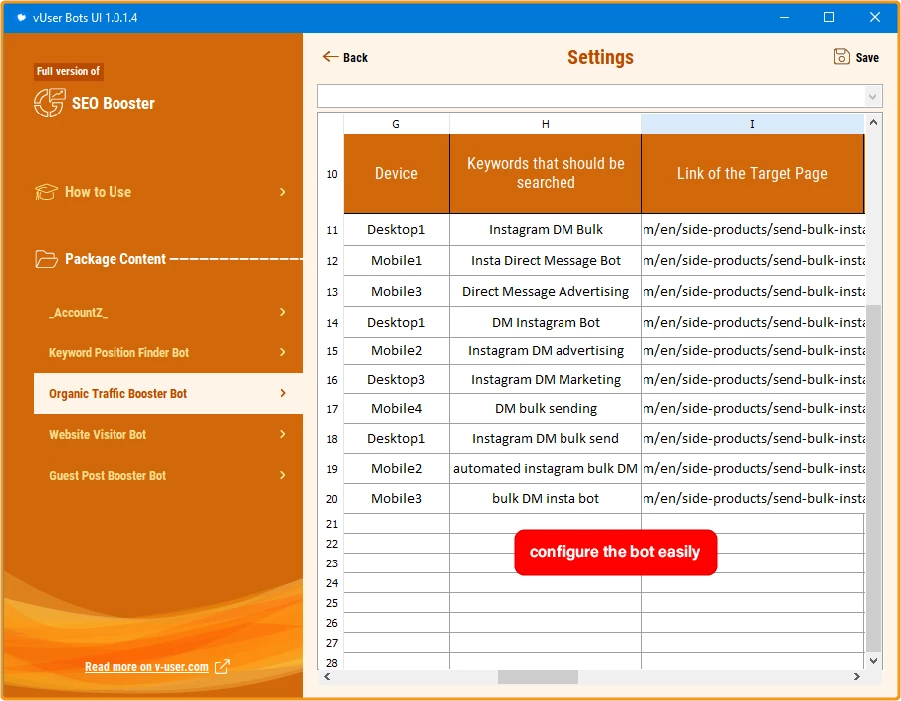Click the 'DM bulk sending' cell
The image size is (901, 701).
[545, 409]
